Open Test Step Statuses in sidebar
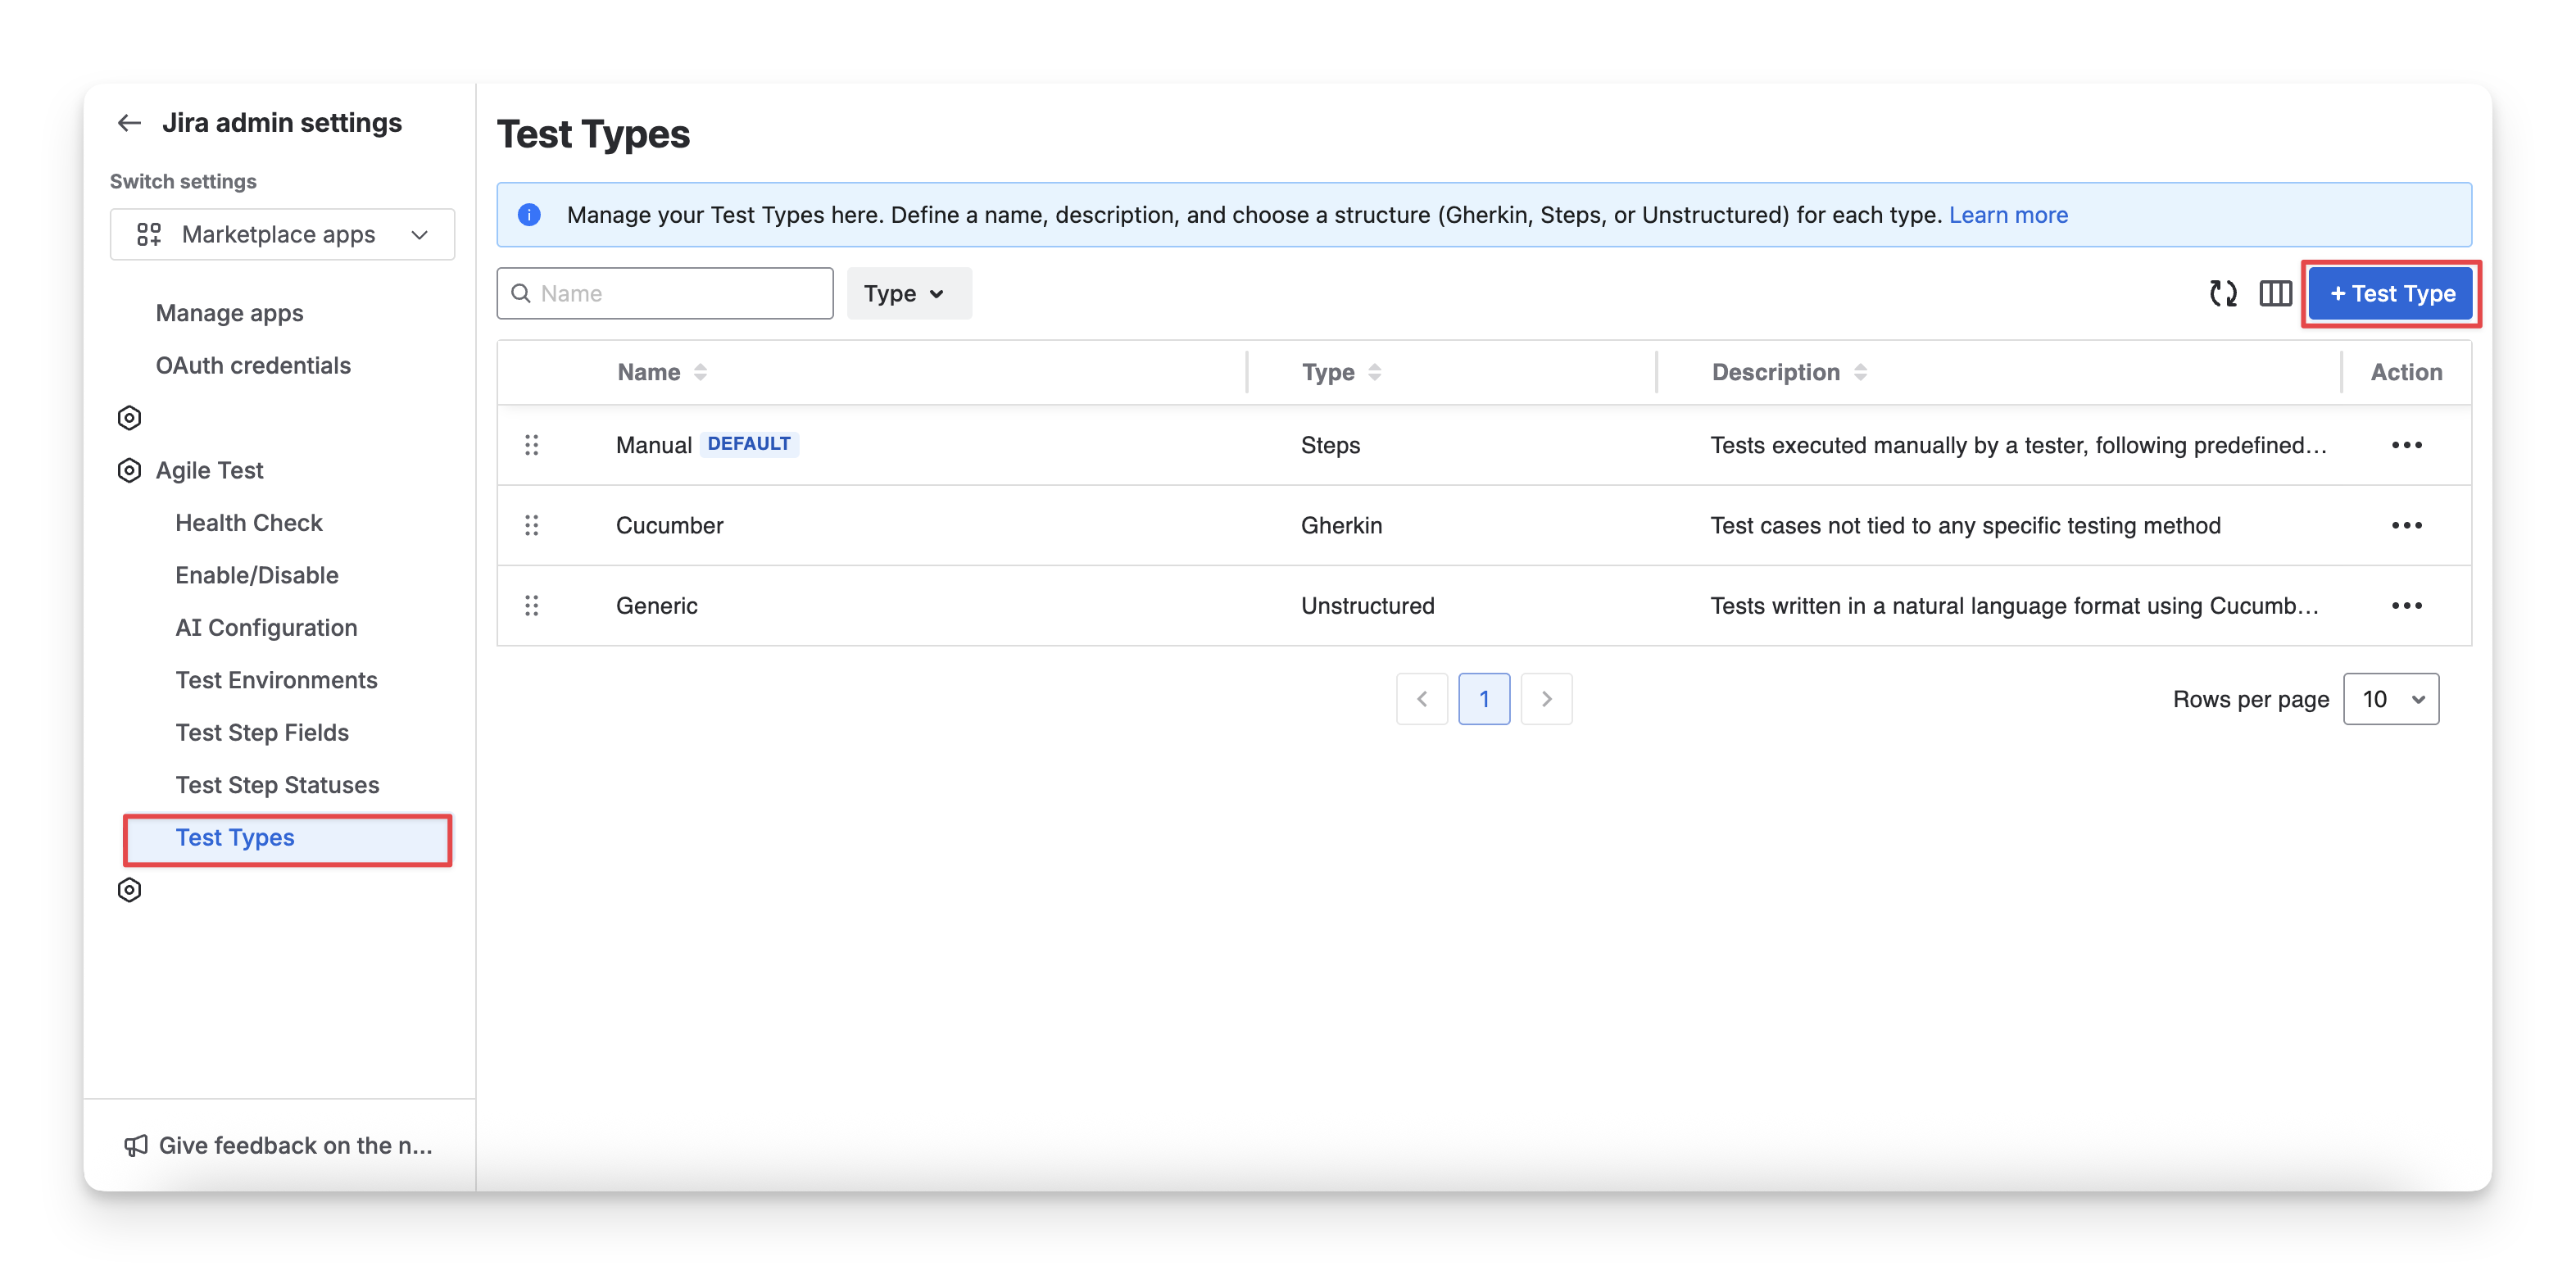 click(277, 785)
